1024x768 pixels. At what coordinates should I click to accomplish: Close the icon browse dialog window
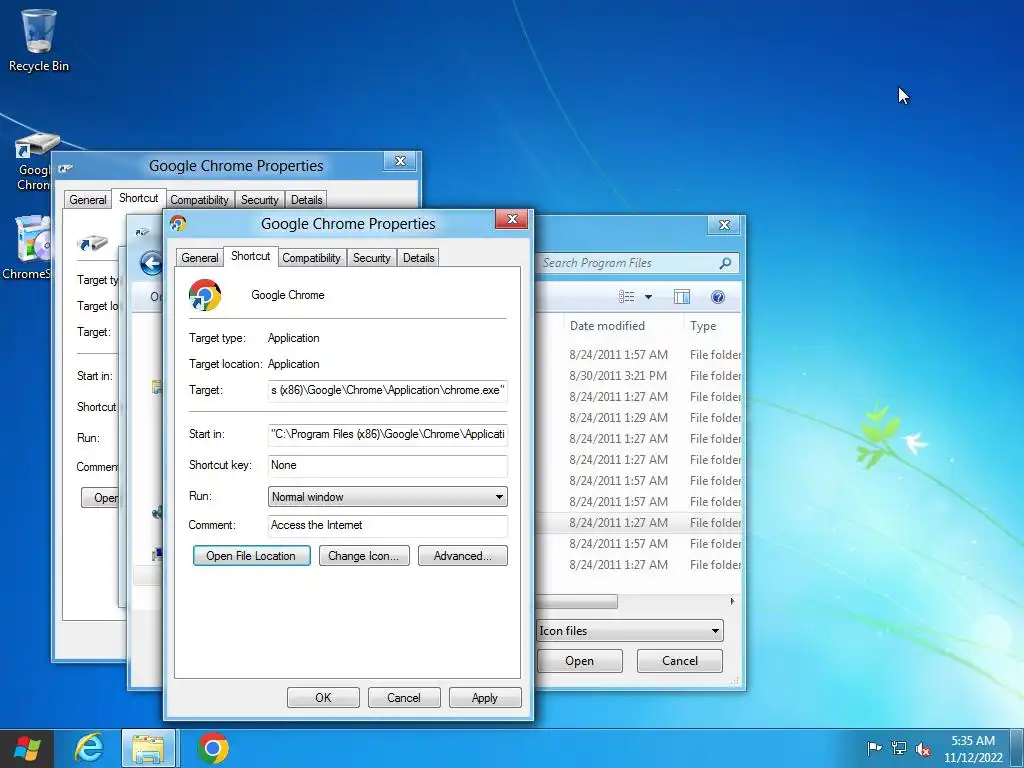click(x=724, y=225)
